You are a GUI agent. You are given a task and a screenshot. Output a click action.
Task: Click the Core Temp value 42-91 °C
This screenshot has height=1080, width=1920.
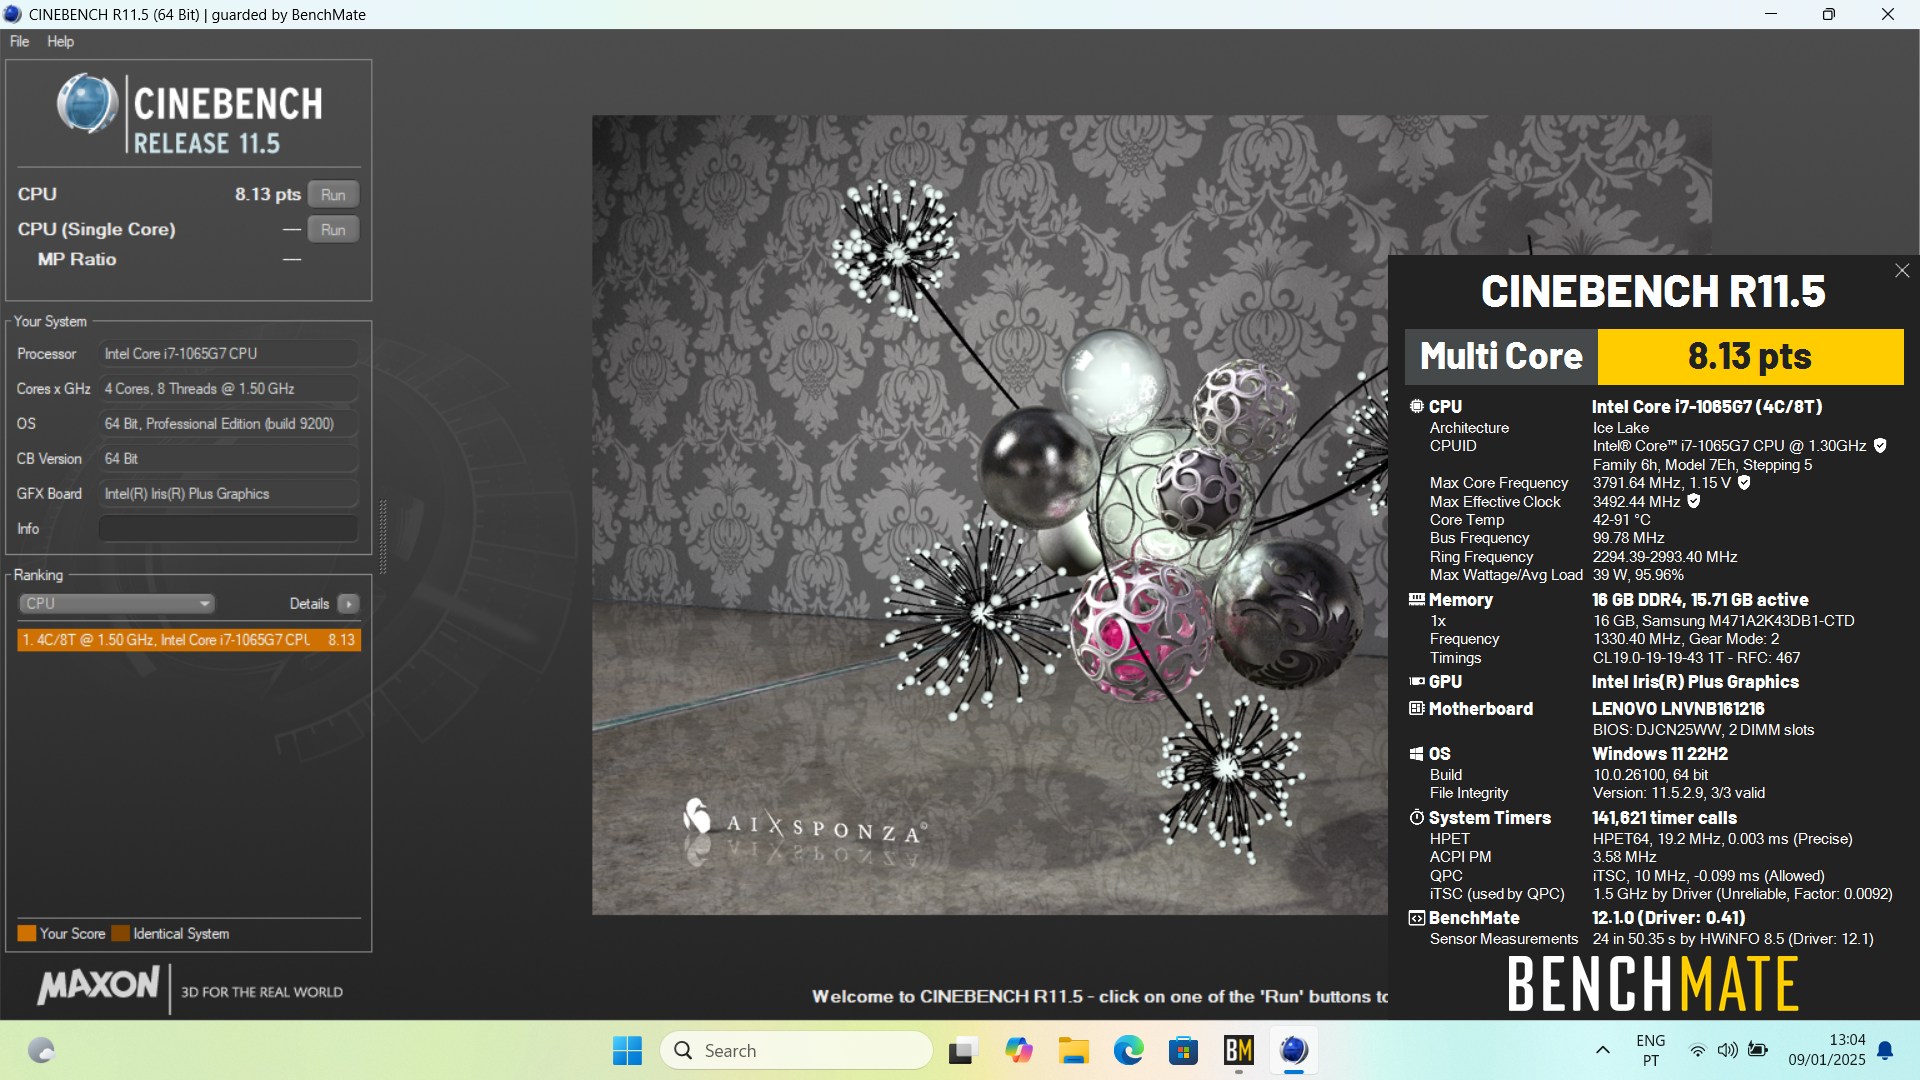click(x=1621, y=520)
